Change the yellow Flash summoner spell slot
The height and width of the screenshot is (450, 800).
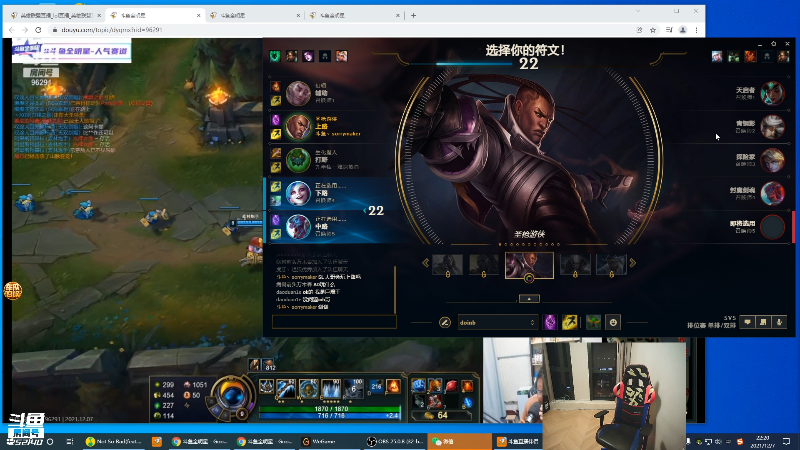point(570,322)
